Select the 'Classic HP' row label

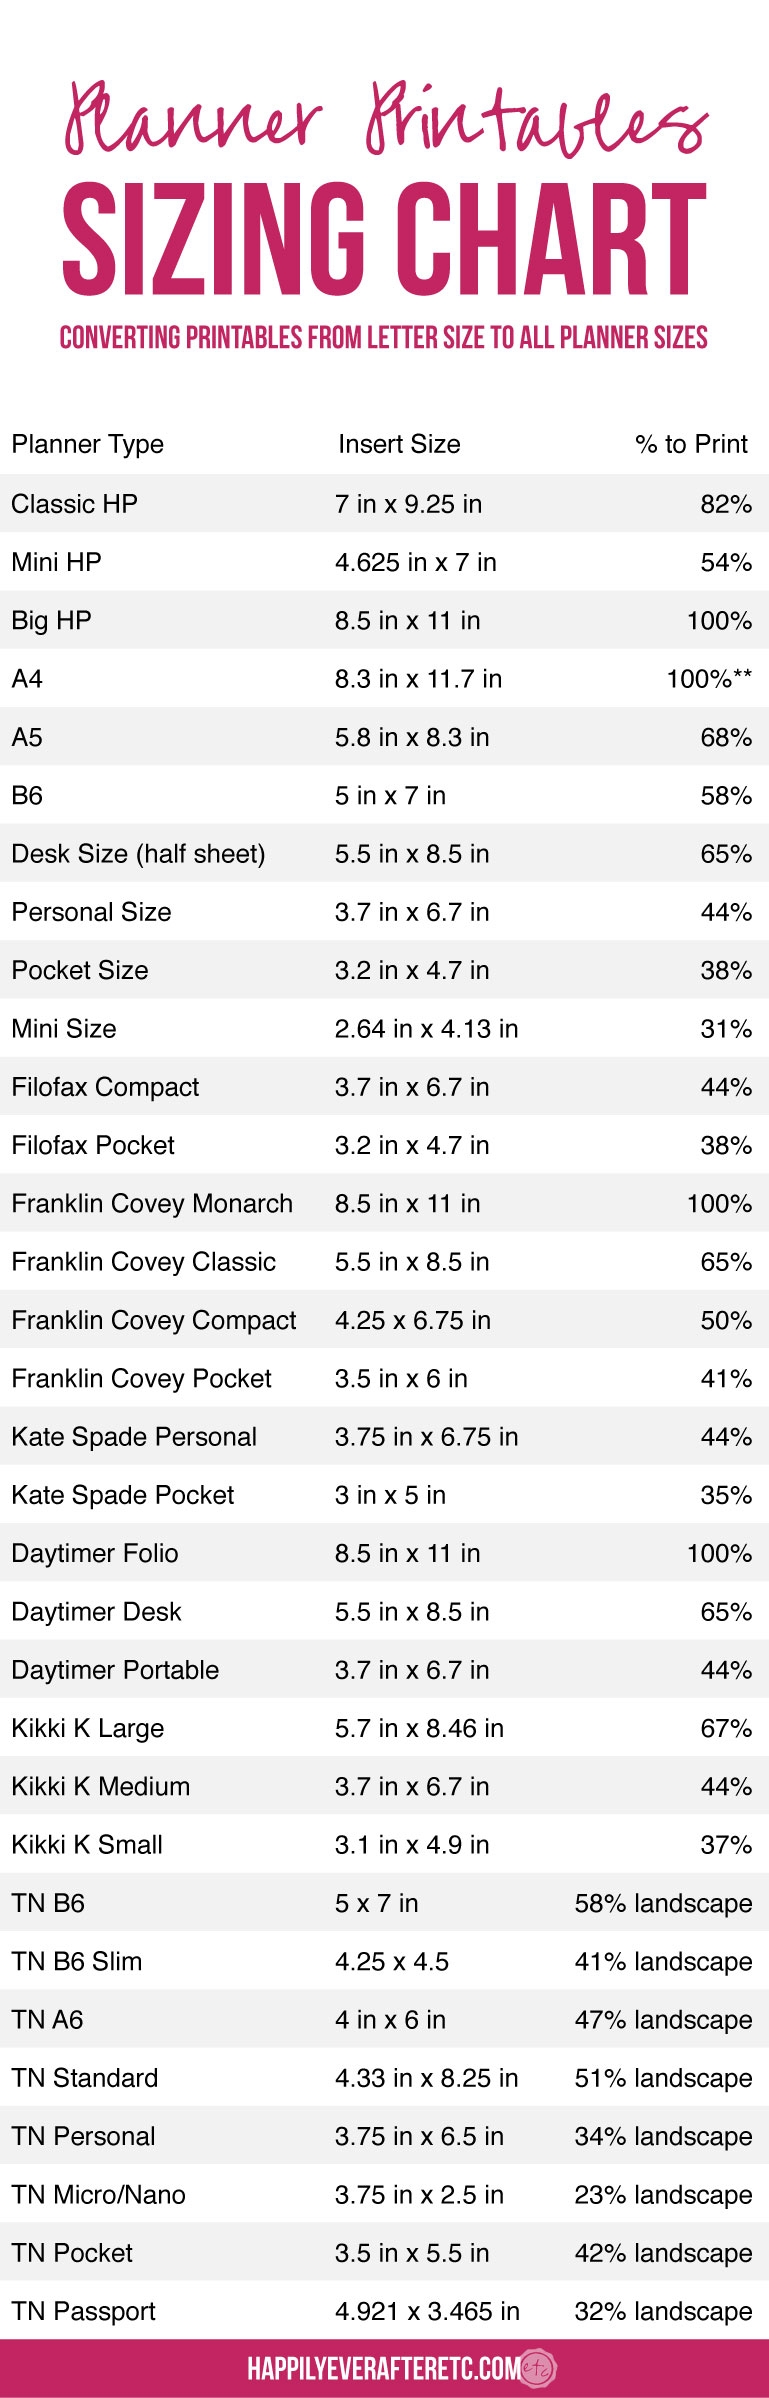point(75,504)
